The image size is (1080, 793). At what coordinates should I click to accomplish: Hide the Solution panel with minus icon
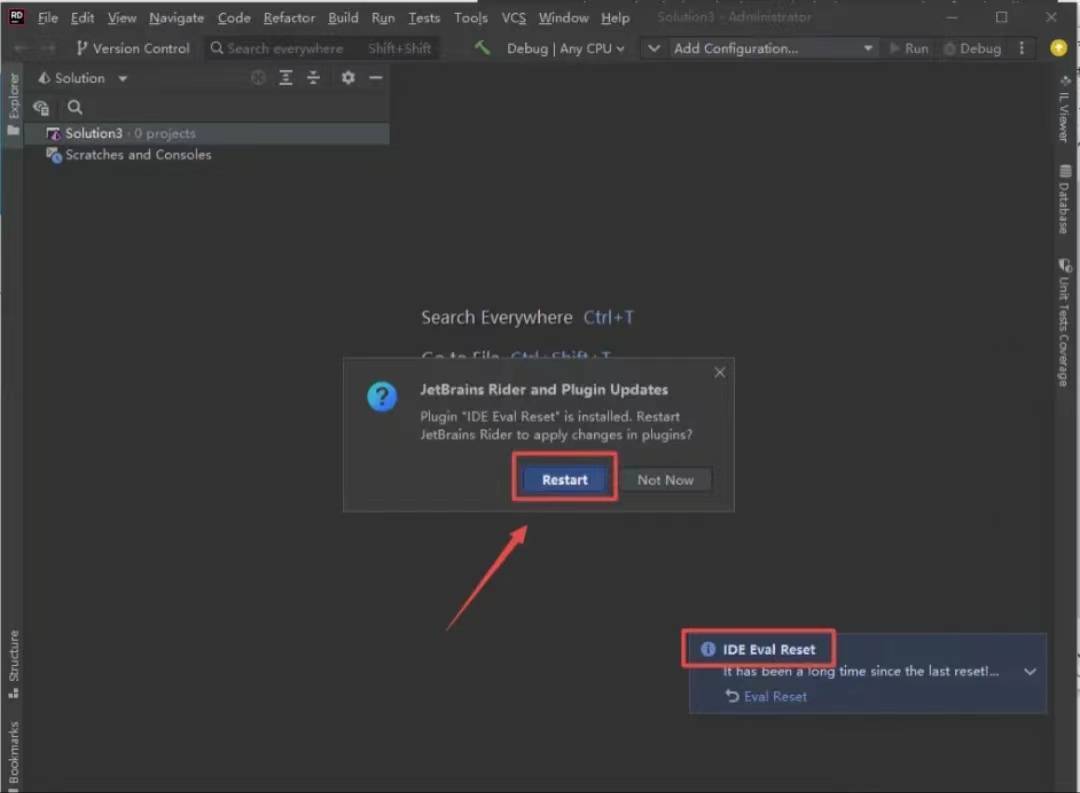coord(375,78)
